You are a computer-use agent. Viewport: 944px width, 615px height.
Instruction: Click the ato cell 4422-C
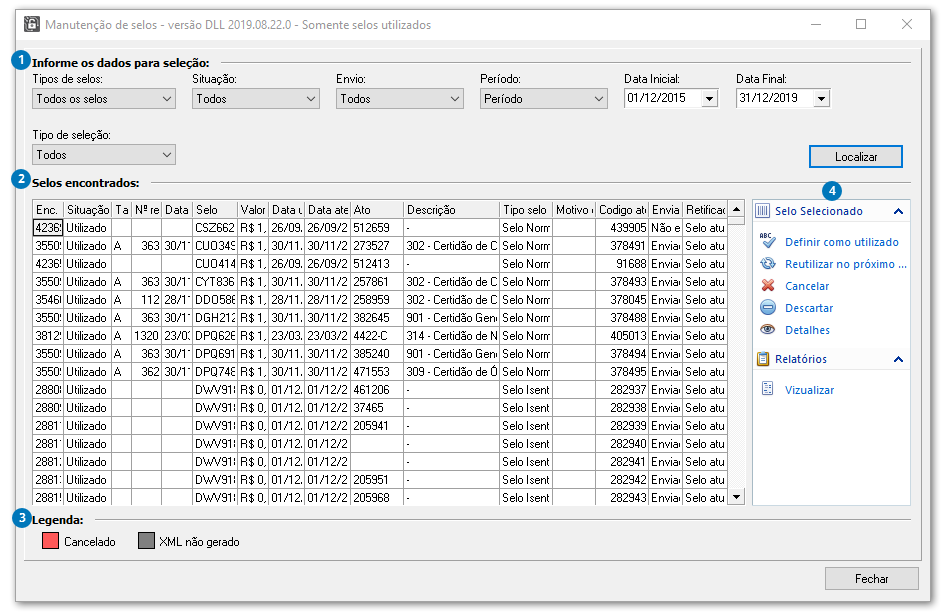click(x=377, y=336)
